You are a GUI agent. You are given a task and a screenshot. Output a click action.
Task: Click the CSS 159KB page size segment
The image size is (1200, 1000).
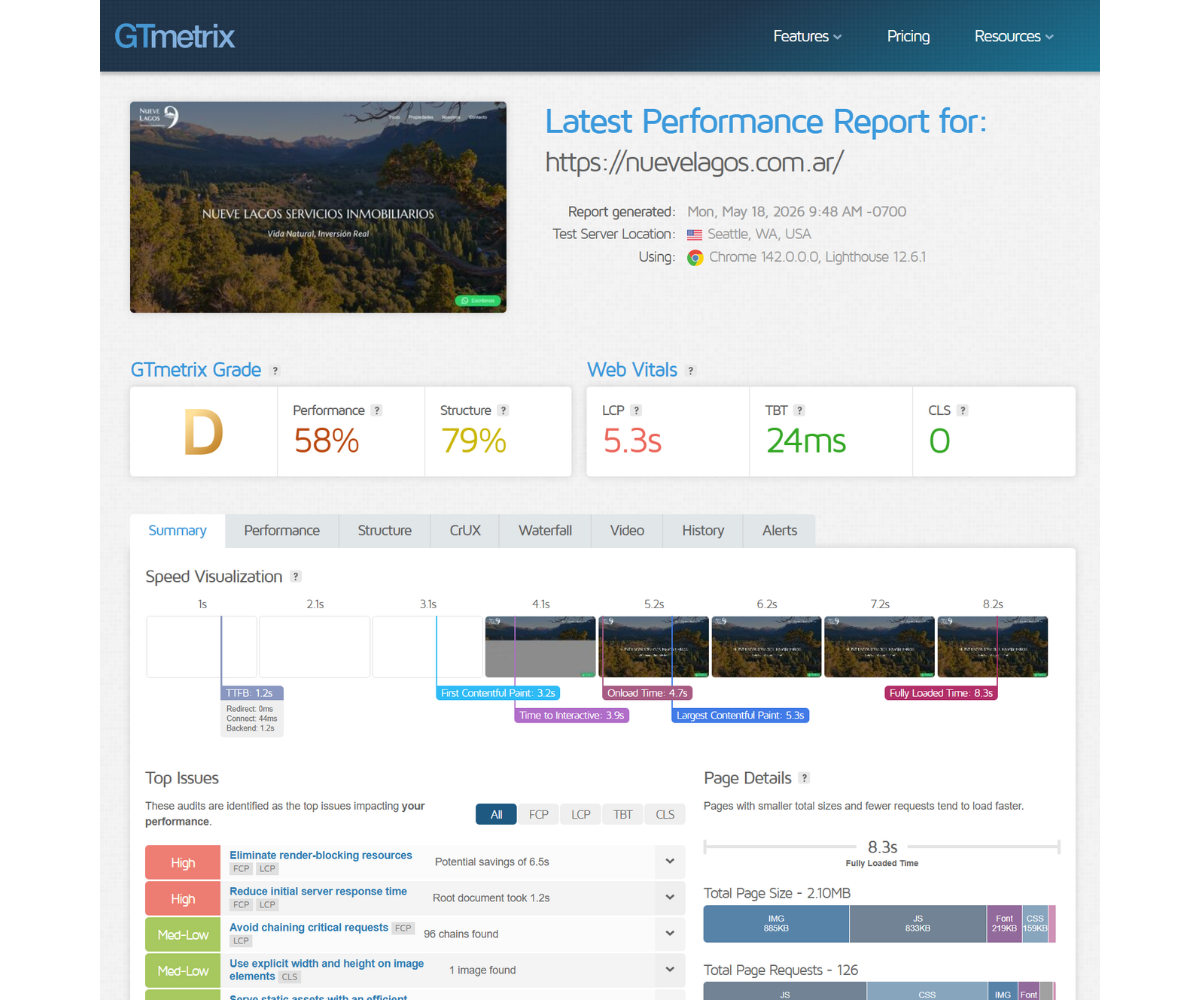pos(1035,923)
